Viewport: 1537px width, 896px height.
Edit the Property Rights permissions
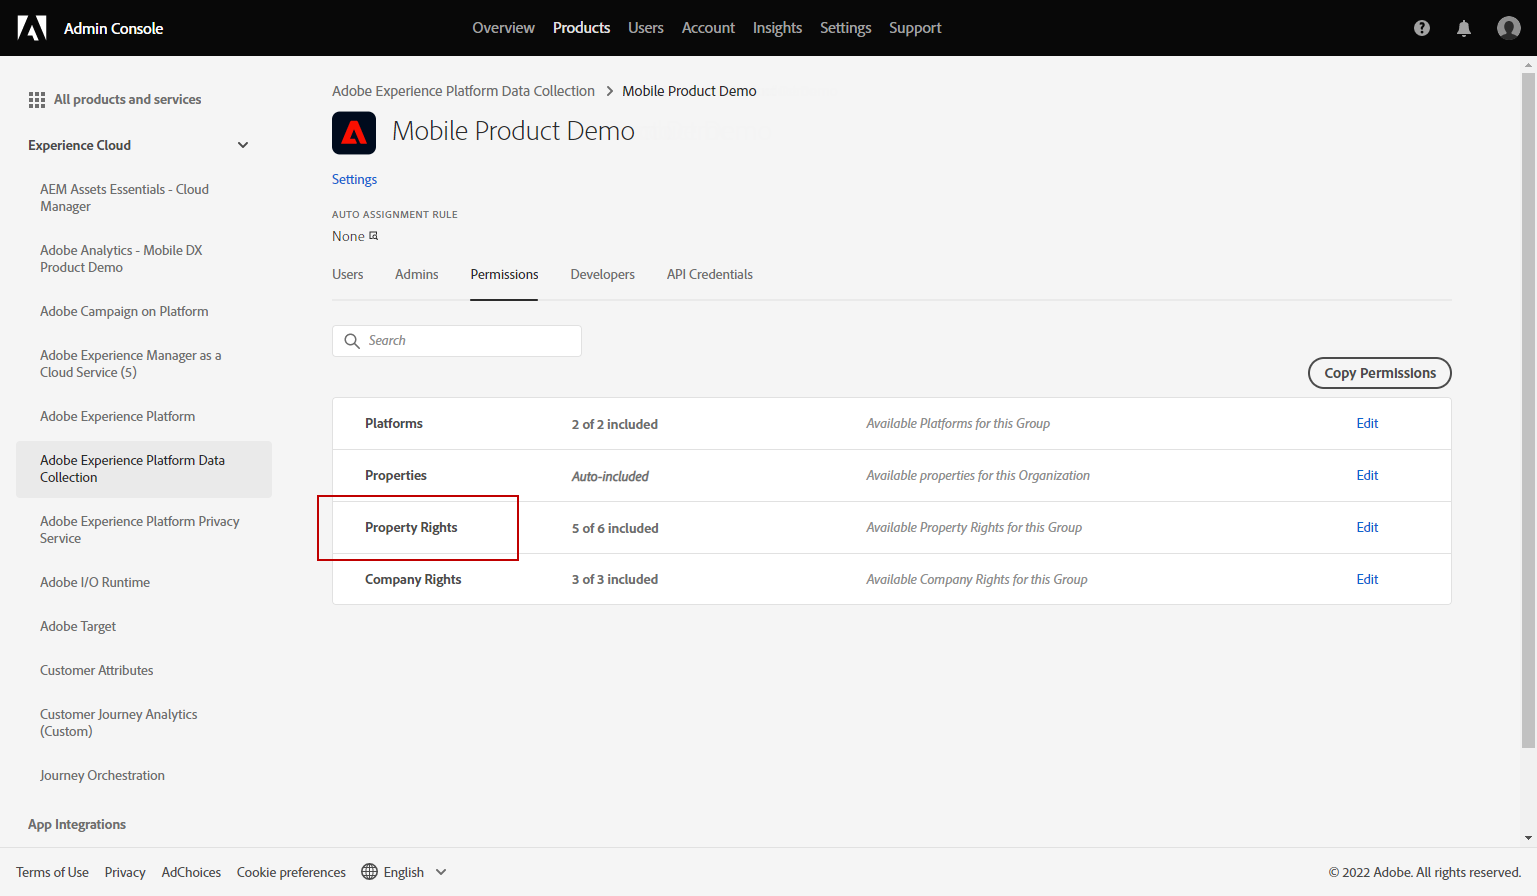click(x=1367, y=527)
